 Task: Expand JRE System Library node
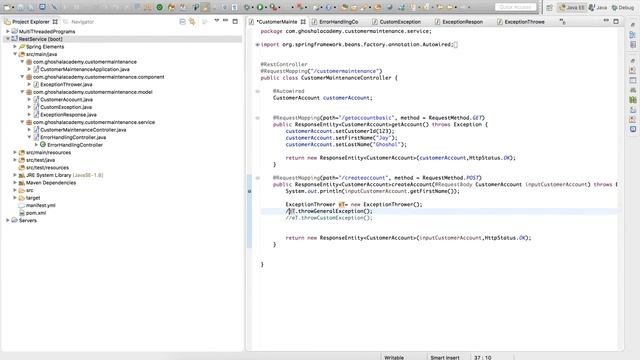click(x=15, y=175)
